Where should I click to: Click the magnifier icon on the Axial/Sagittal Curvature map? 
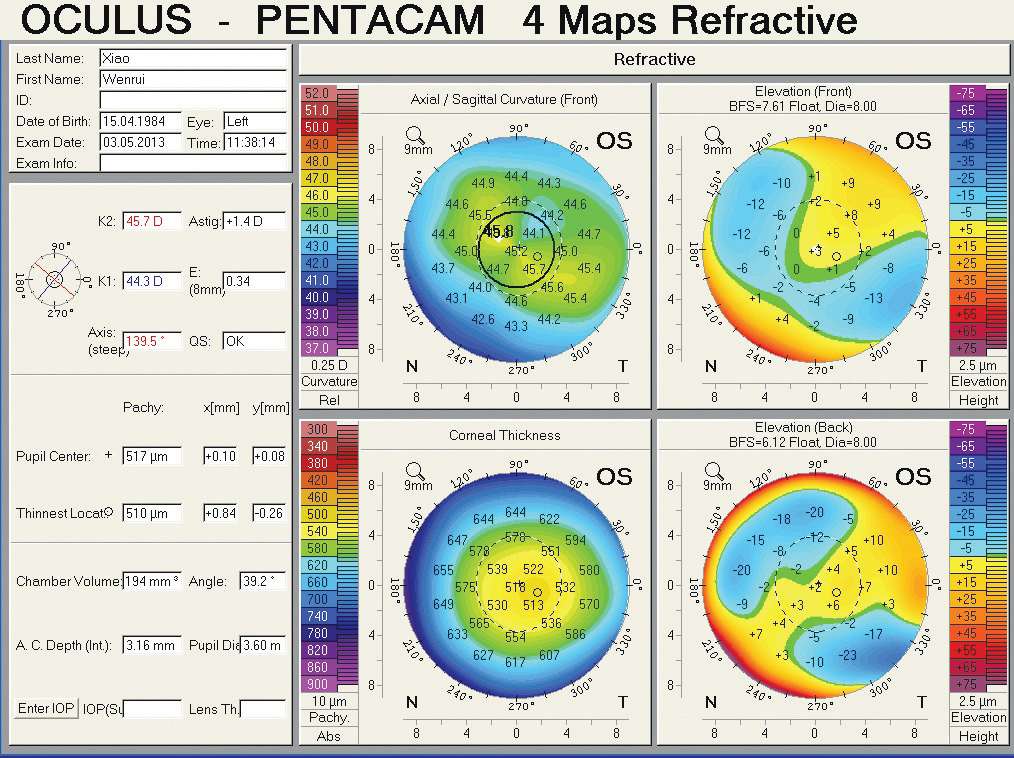pyautogui.click(x=413, y=135)
